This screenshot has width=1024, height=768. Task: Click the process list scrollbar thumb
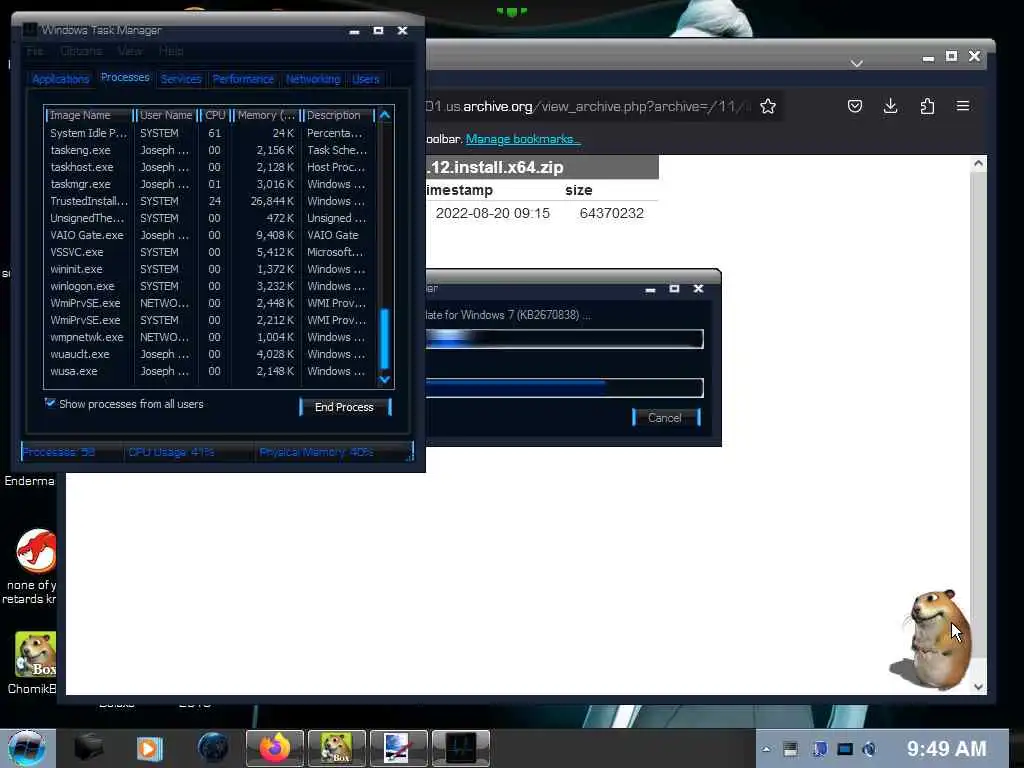click(x=385, y=338)
